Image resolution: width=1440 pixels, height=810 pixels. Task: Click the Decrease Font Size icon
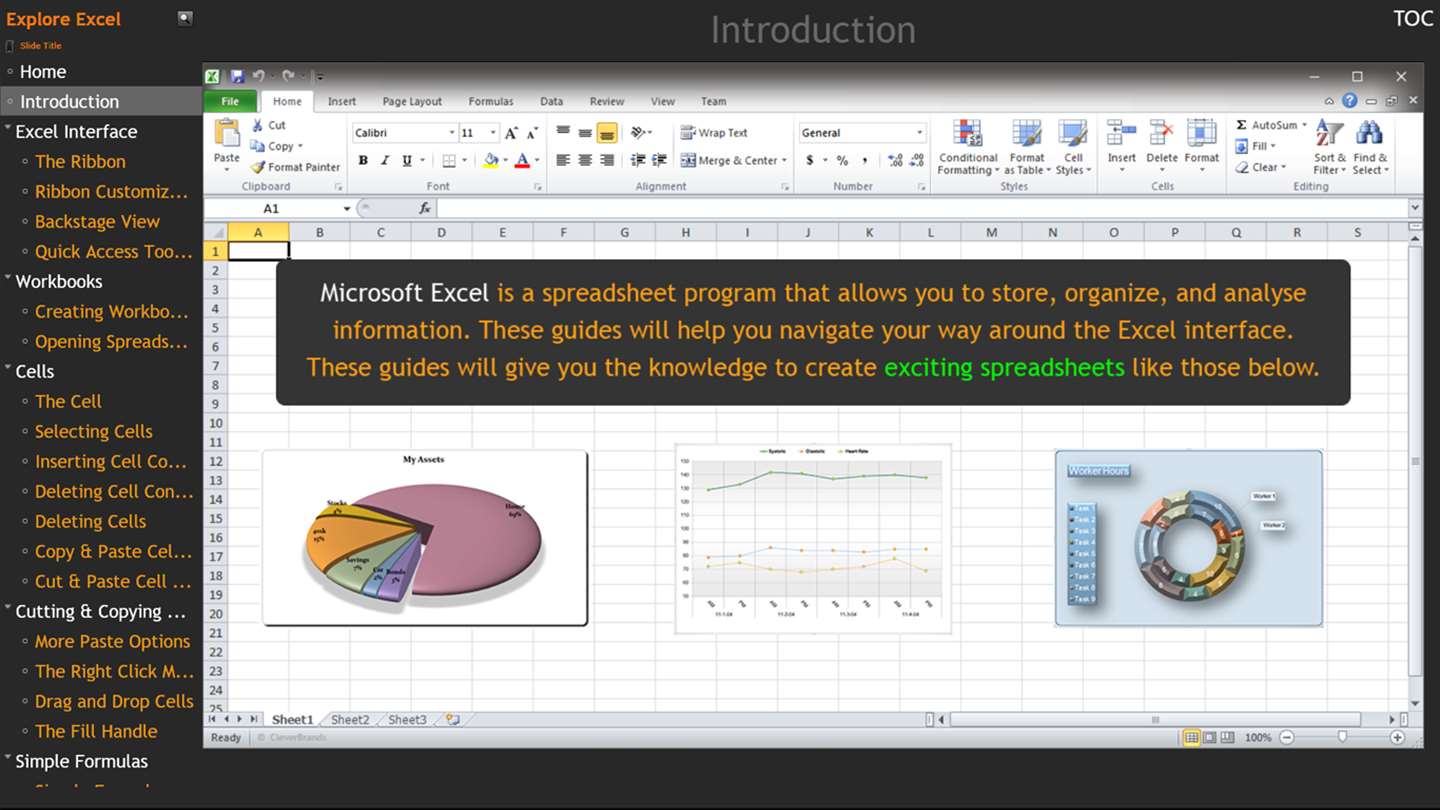(532, 133)
